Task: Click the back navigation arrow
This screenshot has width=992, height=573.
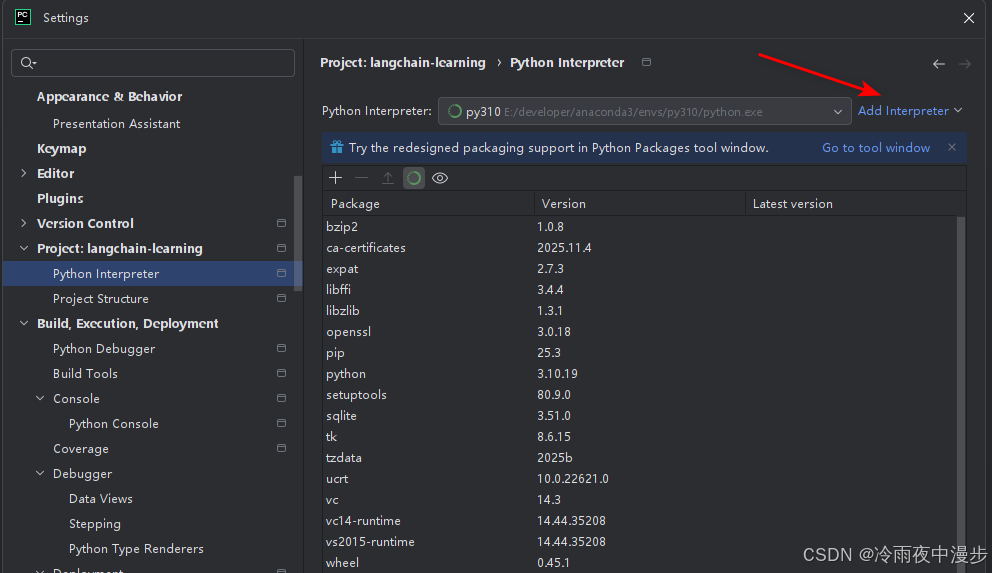Action: [939, 64]
